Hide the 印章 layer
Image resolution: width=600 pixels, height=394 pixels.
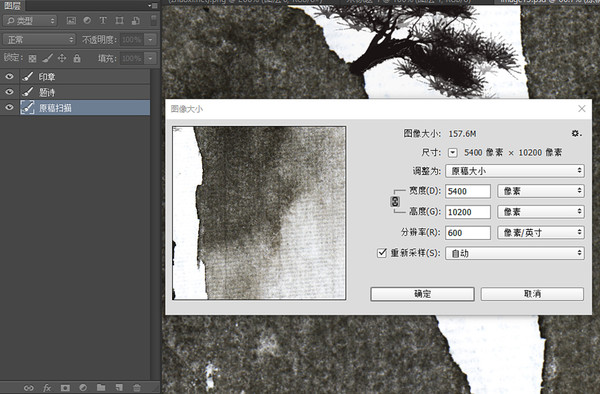(9, 77)
